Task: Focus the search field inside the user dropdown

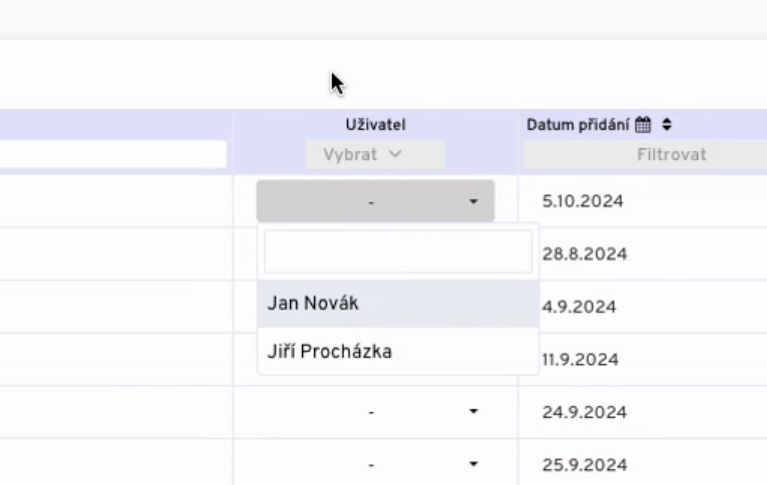Action: click(x=398, y=252)
